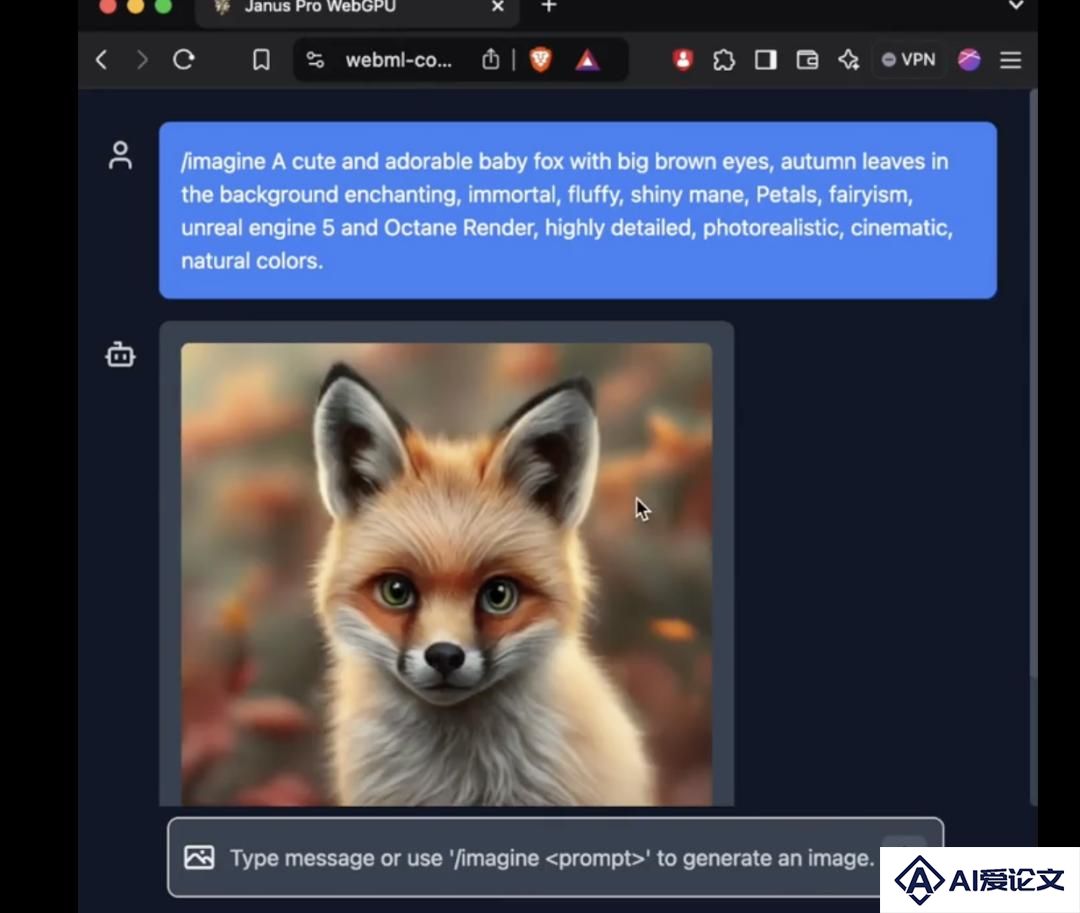The width and height of the screenshot is (1080, 913).
Task: Open site settings icon in the address bar
Action: click(x=315, y=60)
